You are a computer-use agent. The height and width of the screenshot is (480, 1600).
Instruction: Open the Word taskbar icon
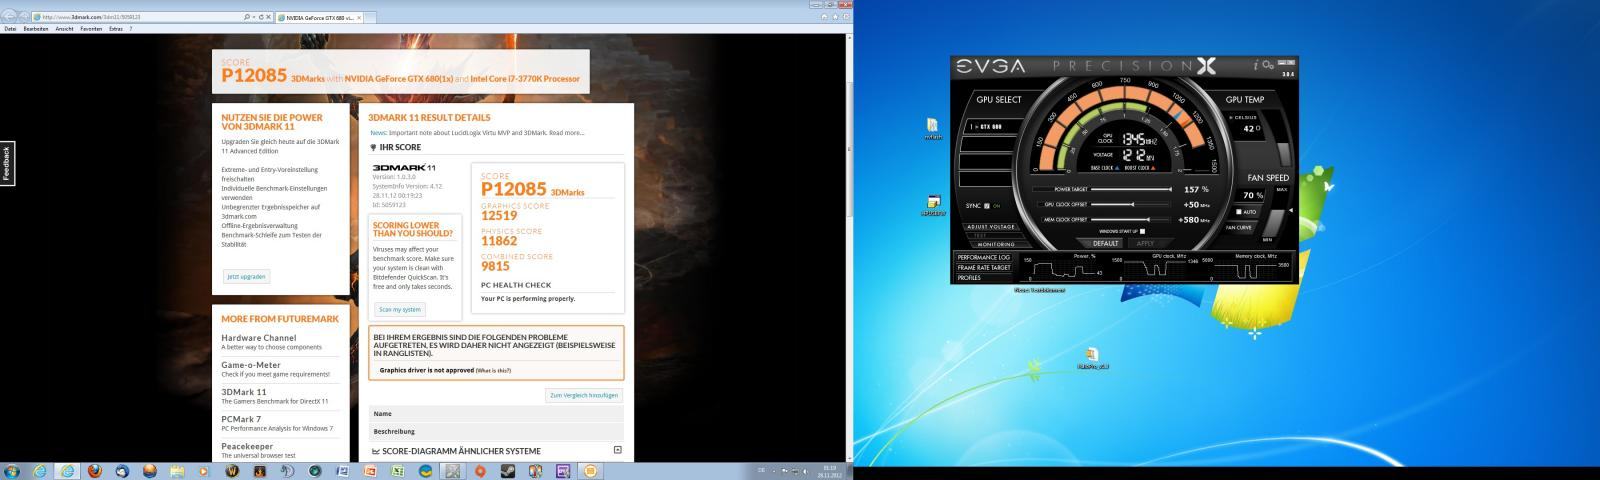[x=342, y=471]
